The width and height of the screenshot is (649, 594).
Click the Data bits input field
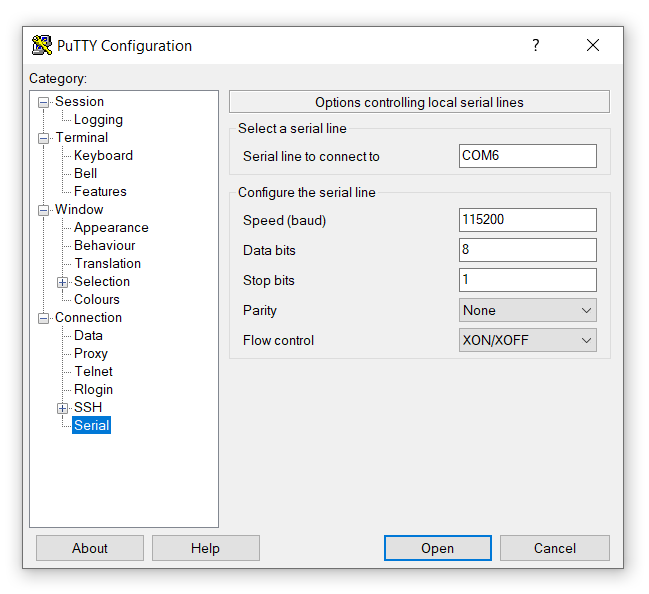tap(527, 250)
